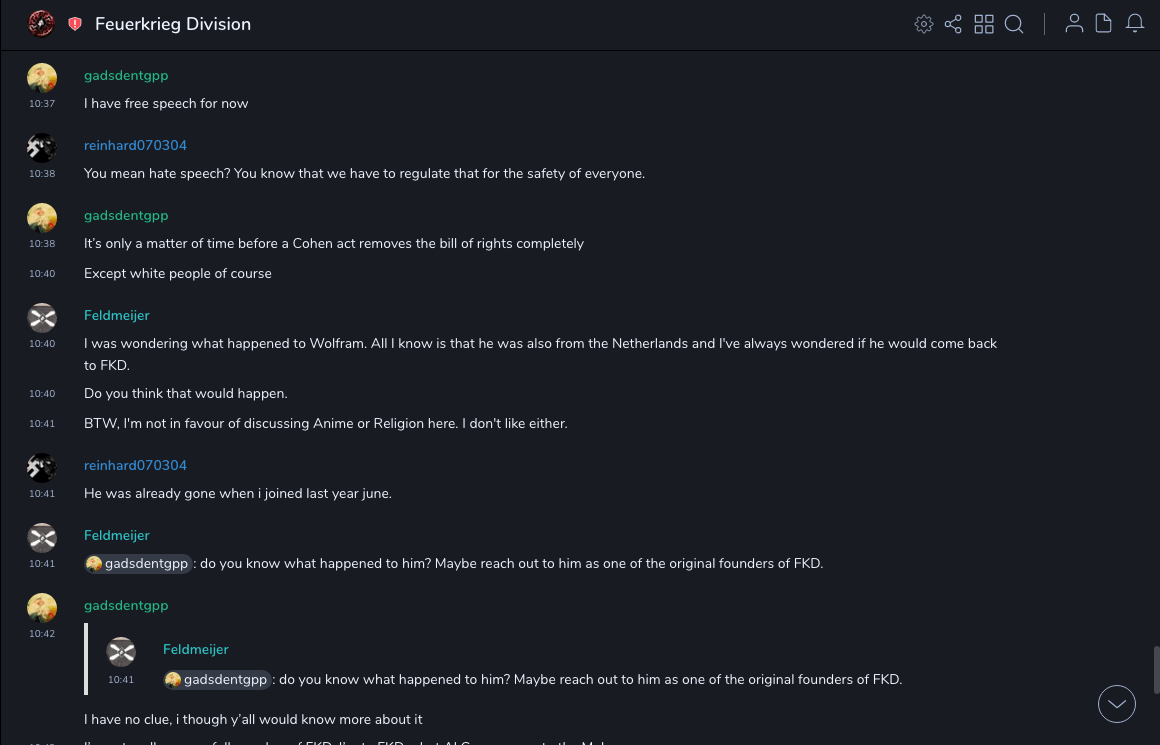Click reinhard070304's avatar beside the 10:38 message
This screenshot has height=745, width=1160.
42,148
